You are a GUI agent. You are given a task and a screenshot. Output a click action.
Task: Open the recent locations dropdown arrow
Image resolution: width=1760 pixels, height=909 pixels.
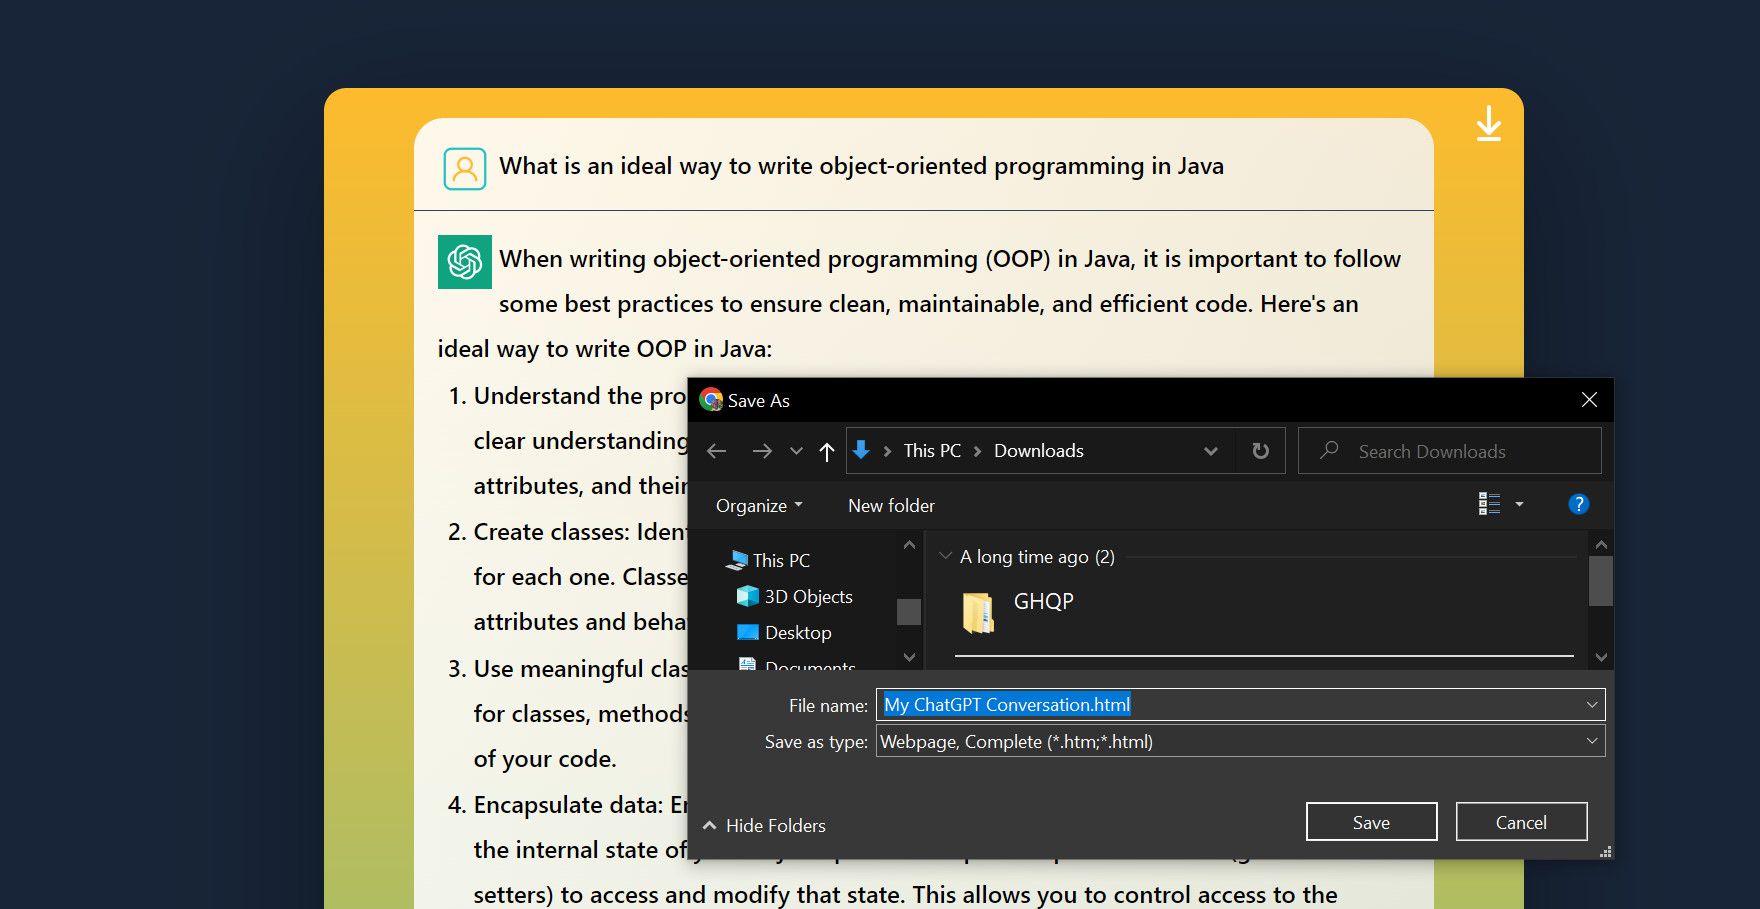coord(796,451)
